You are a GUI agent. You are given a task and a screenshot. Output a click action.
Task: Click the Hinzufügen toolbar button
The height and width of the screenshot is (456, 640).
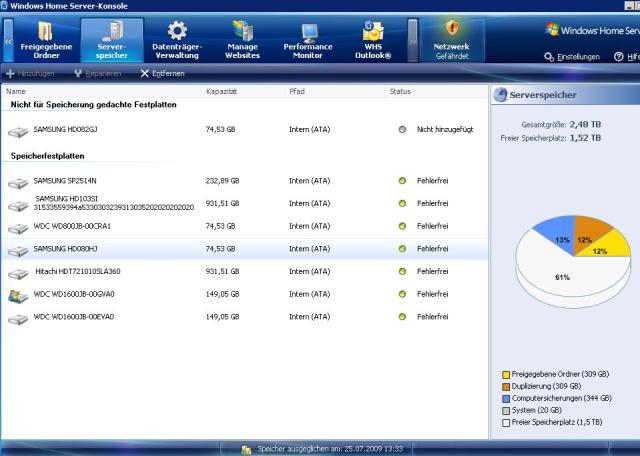(x=32, y=73)
